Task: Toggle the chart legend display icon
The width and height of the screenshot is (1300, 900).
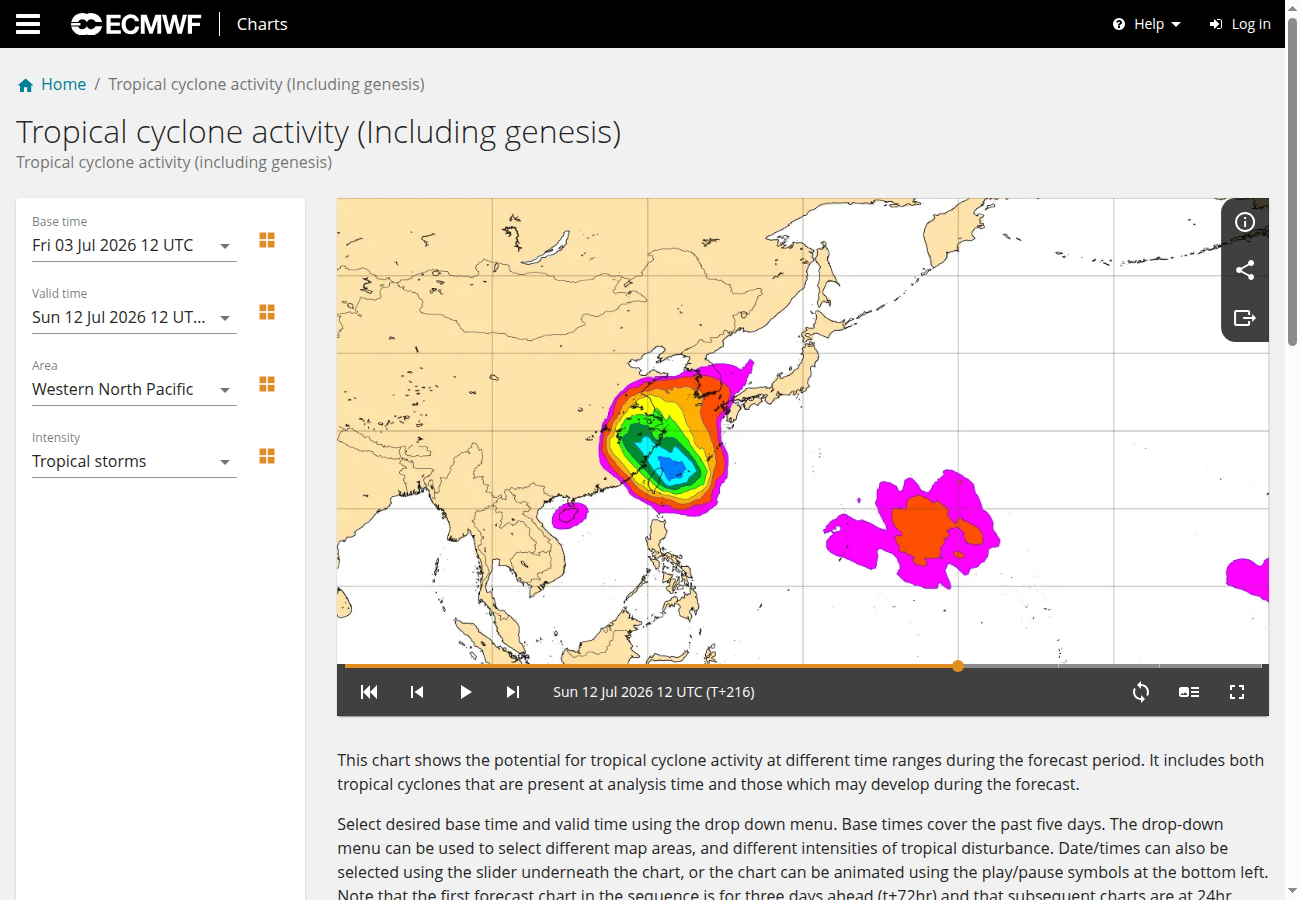Action: [x=1189, y=692]
